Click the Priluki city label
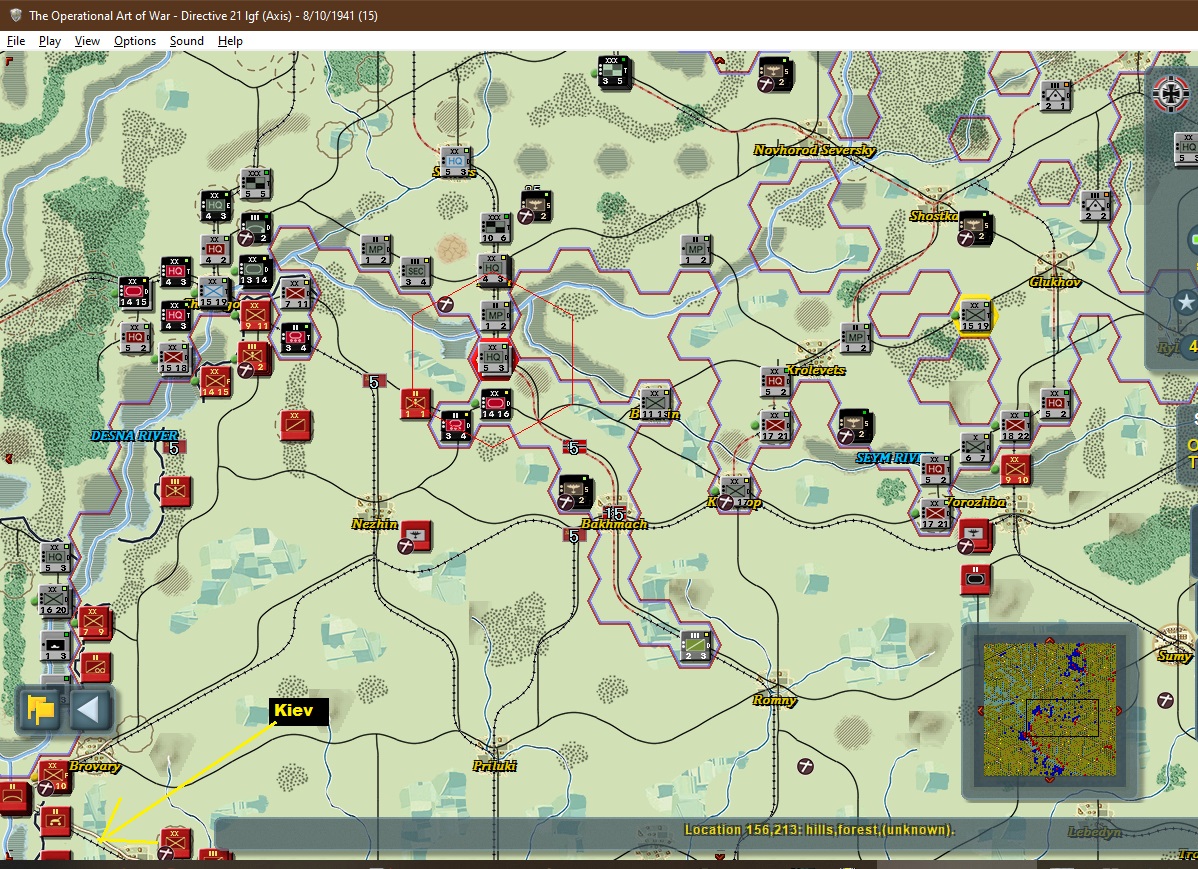This screenshot has height=869, width=1198. (x=494, y=766)
